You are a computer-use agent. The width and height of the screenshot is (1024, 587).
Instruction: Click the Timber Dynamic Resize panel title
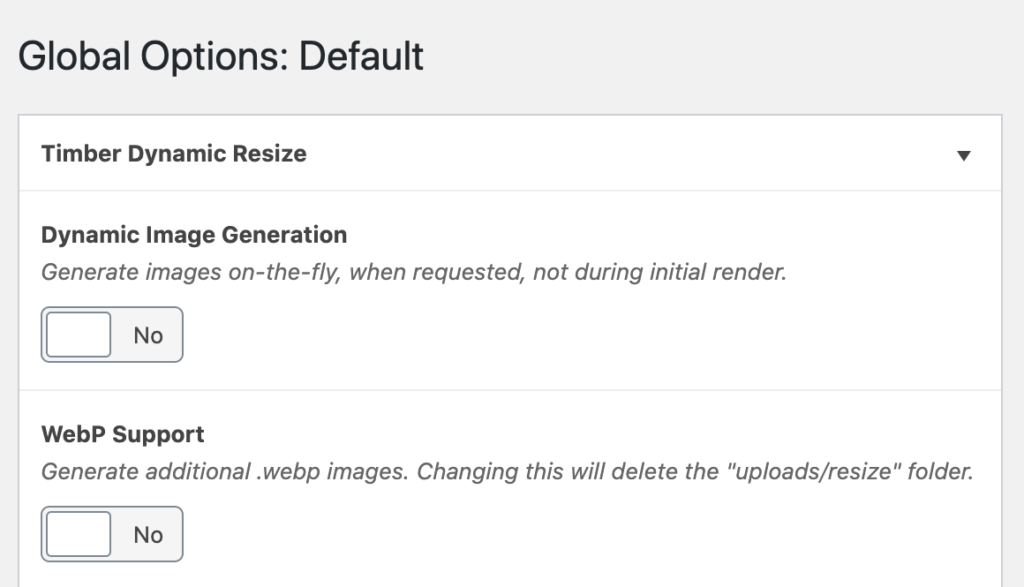[174, 154]
